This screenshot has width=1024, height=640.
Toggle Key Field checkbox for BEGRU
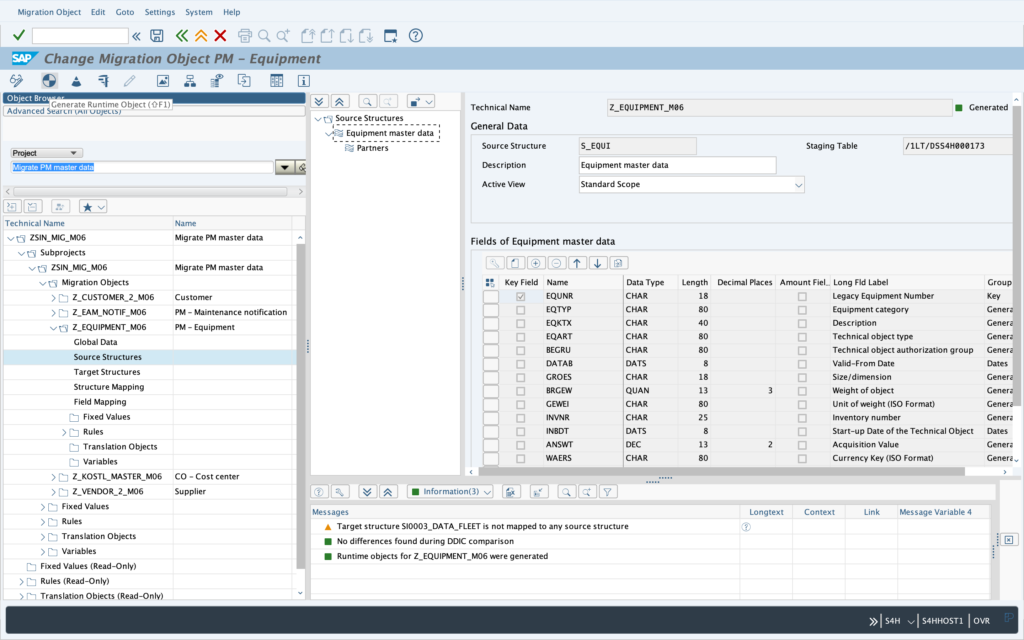(x=520, y=351)
